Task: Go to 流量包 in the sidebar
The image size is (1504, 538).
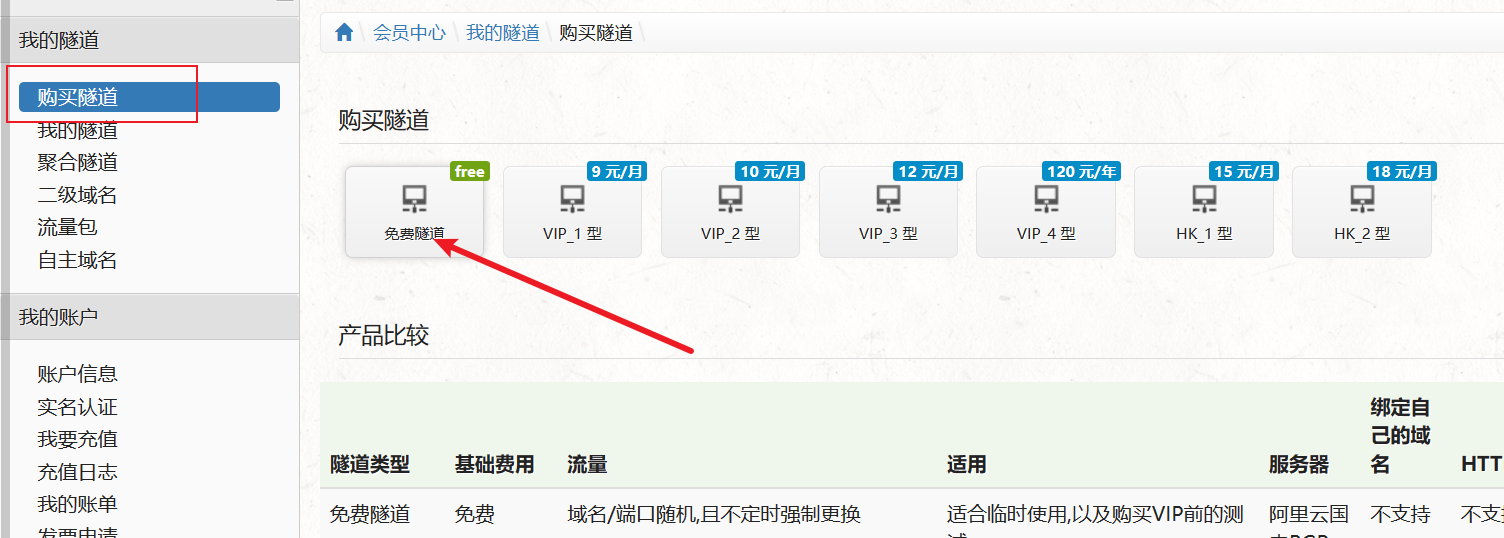Action: tap(68, 227)
